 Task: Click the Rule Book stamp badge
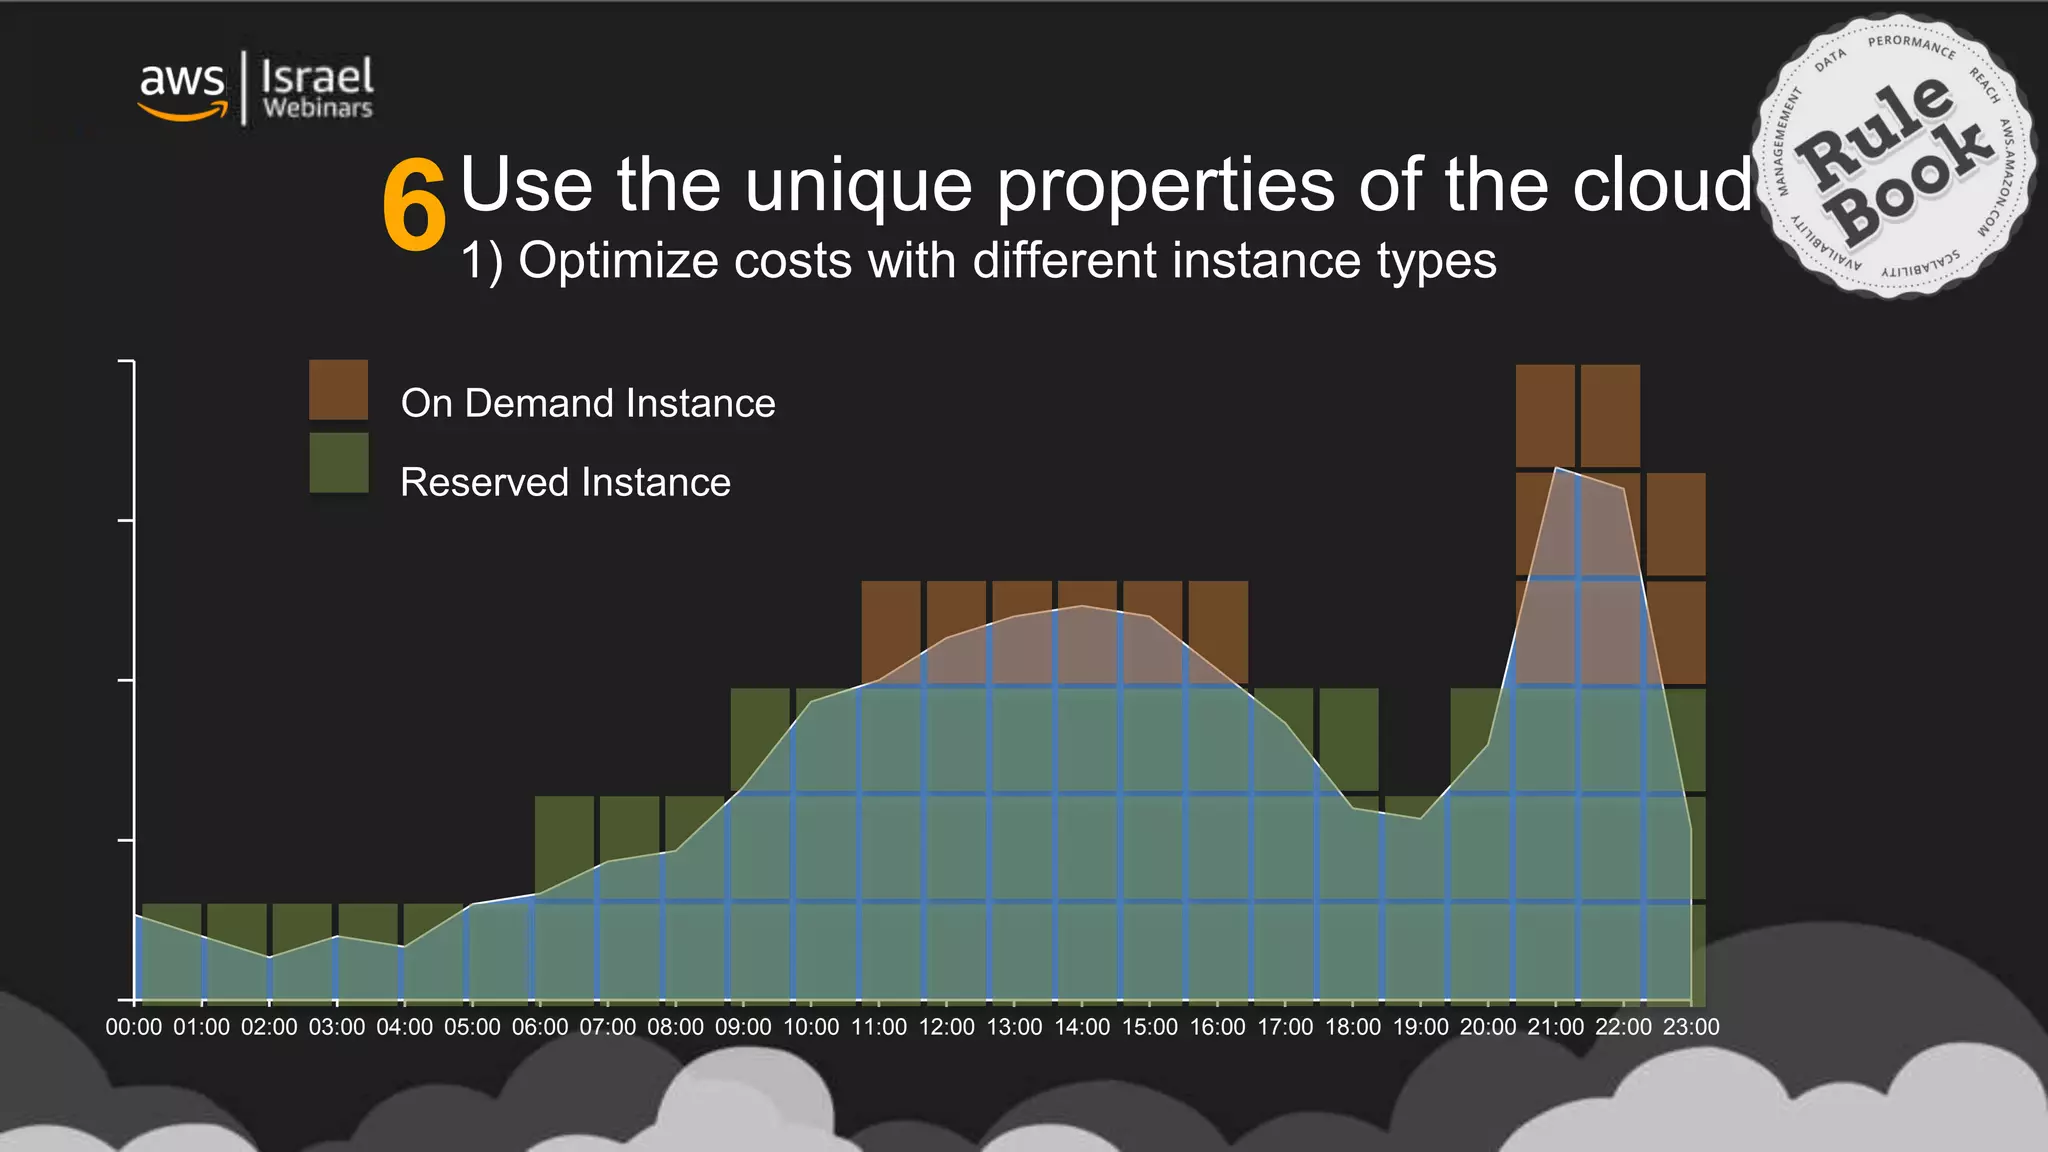1893,156
